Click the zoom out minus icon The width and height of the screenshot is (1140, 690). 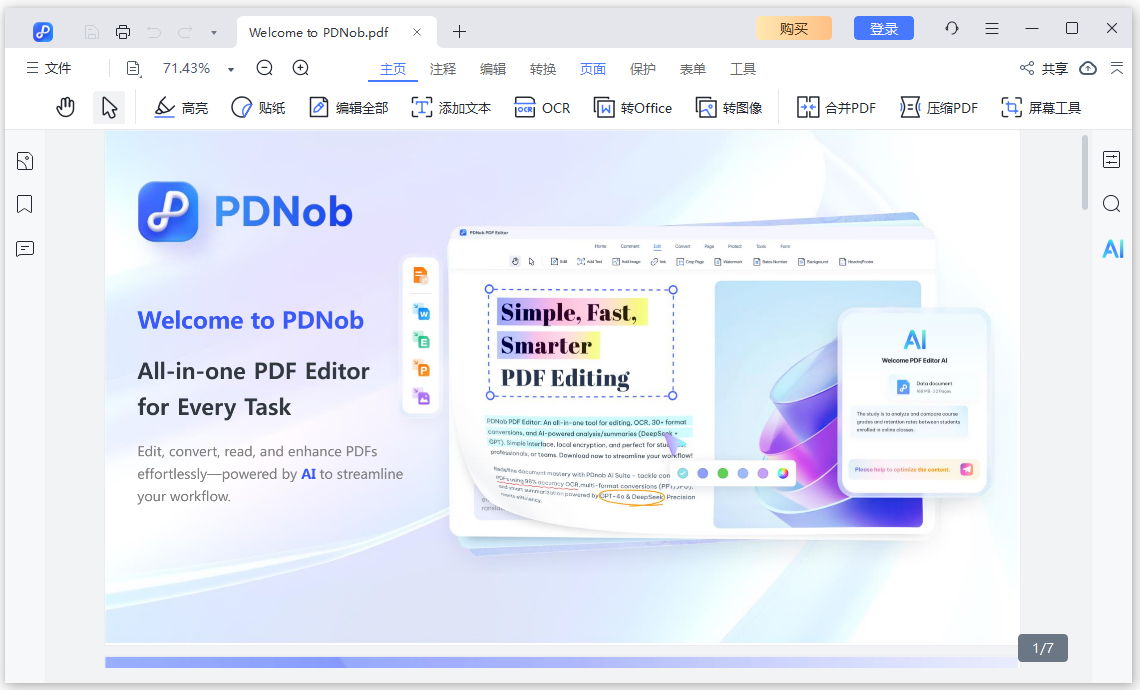(x=265, y=68)
